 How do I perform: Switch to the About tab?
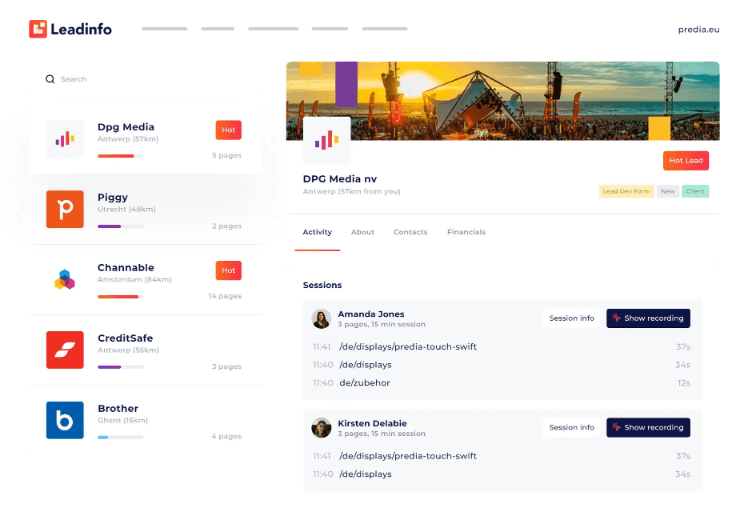tap(362, 232)
